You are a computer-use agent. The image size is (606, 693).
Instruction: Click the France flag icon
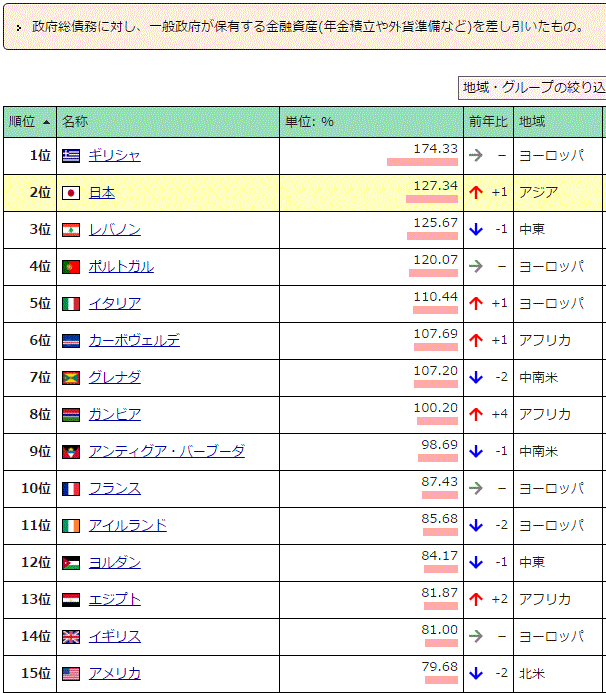click(x=71, y=489)
